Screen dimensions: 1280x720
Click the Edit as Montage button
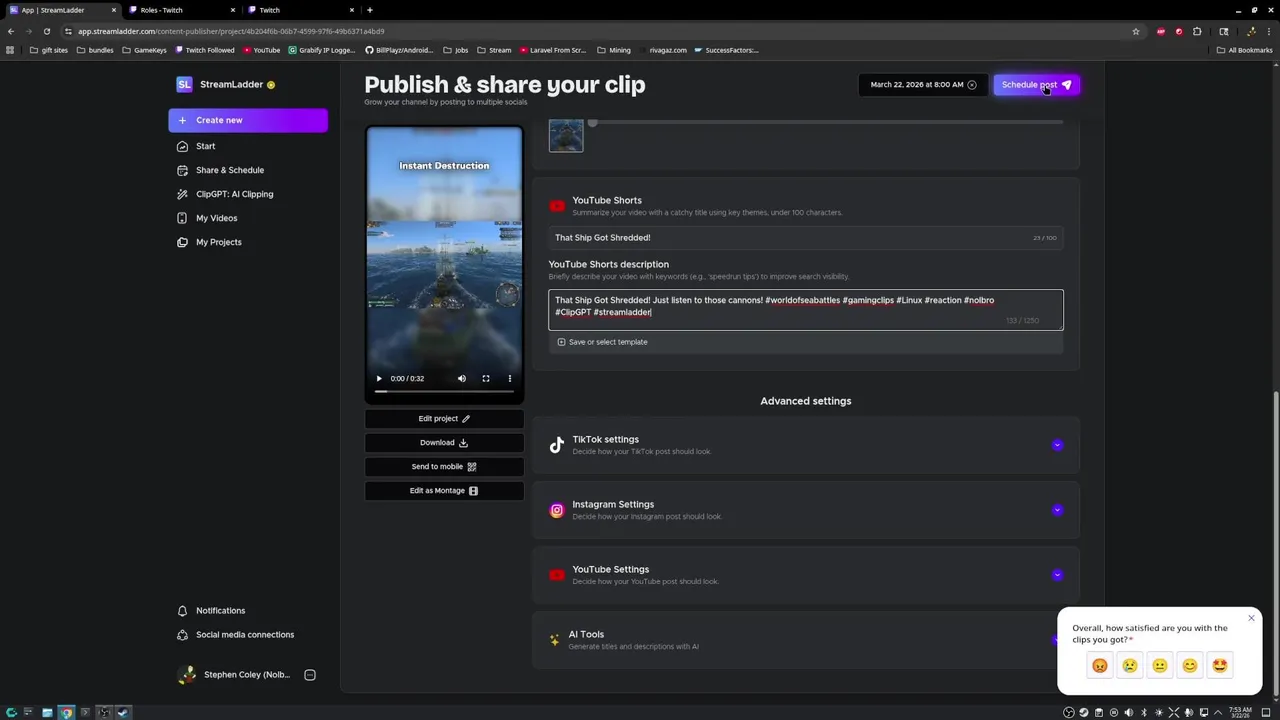click(444, 491)
